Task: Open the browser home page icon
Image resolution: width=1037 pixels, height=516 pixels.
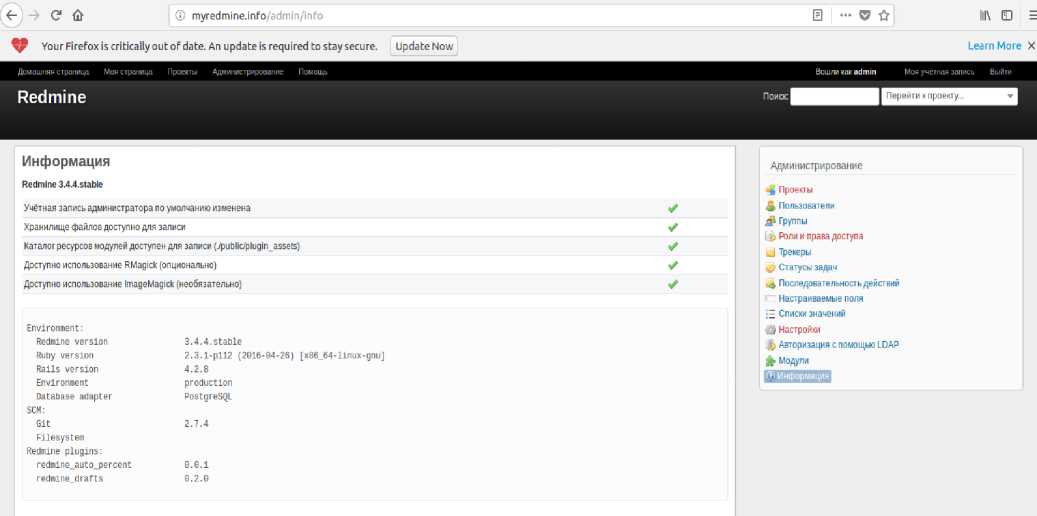Action: [78, 15]
